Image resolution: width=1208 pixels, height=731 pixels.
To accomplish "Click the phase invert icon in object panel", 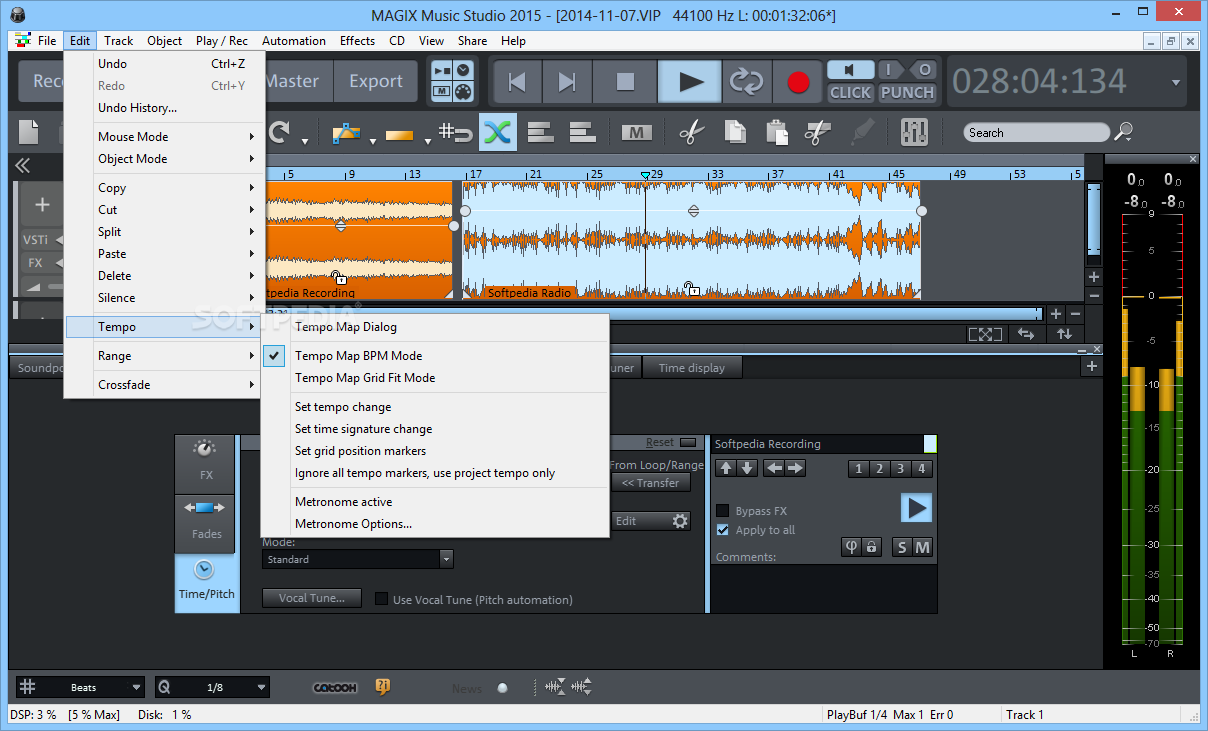I will click(x=851, y=547).
